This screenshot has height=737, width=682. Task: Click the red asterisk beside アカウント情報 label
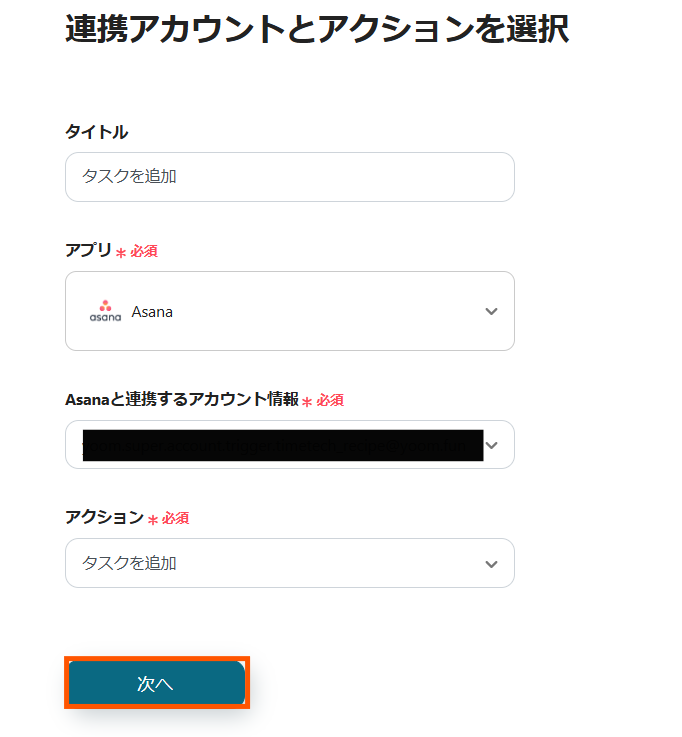[x=307, y=401]
